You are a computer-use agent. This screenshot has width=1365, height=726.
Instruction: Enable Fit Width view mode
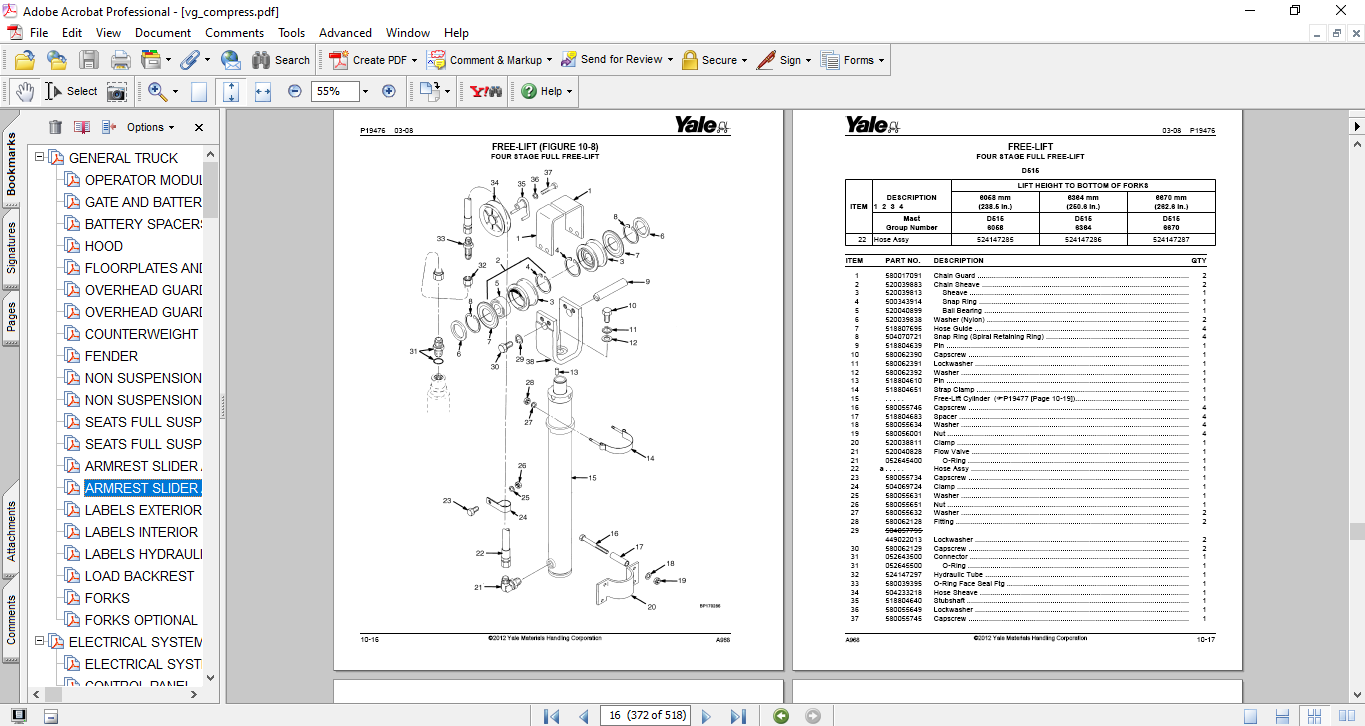pos(263,91)
